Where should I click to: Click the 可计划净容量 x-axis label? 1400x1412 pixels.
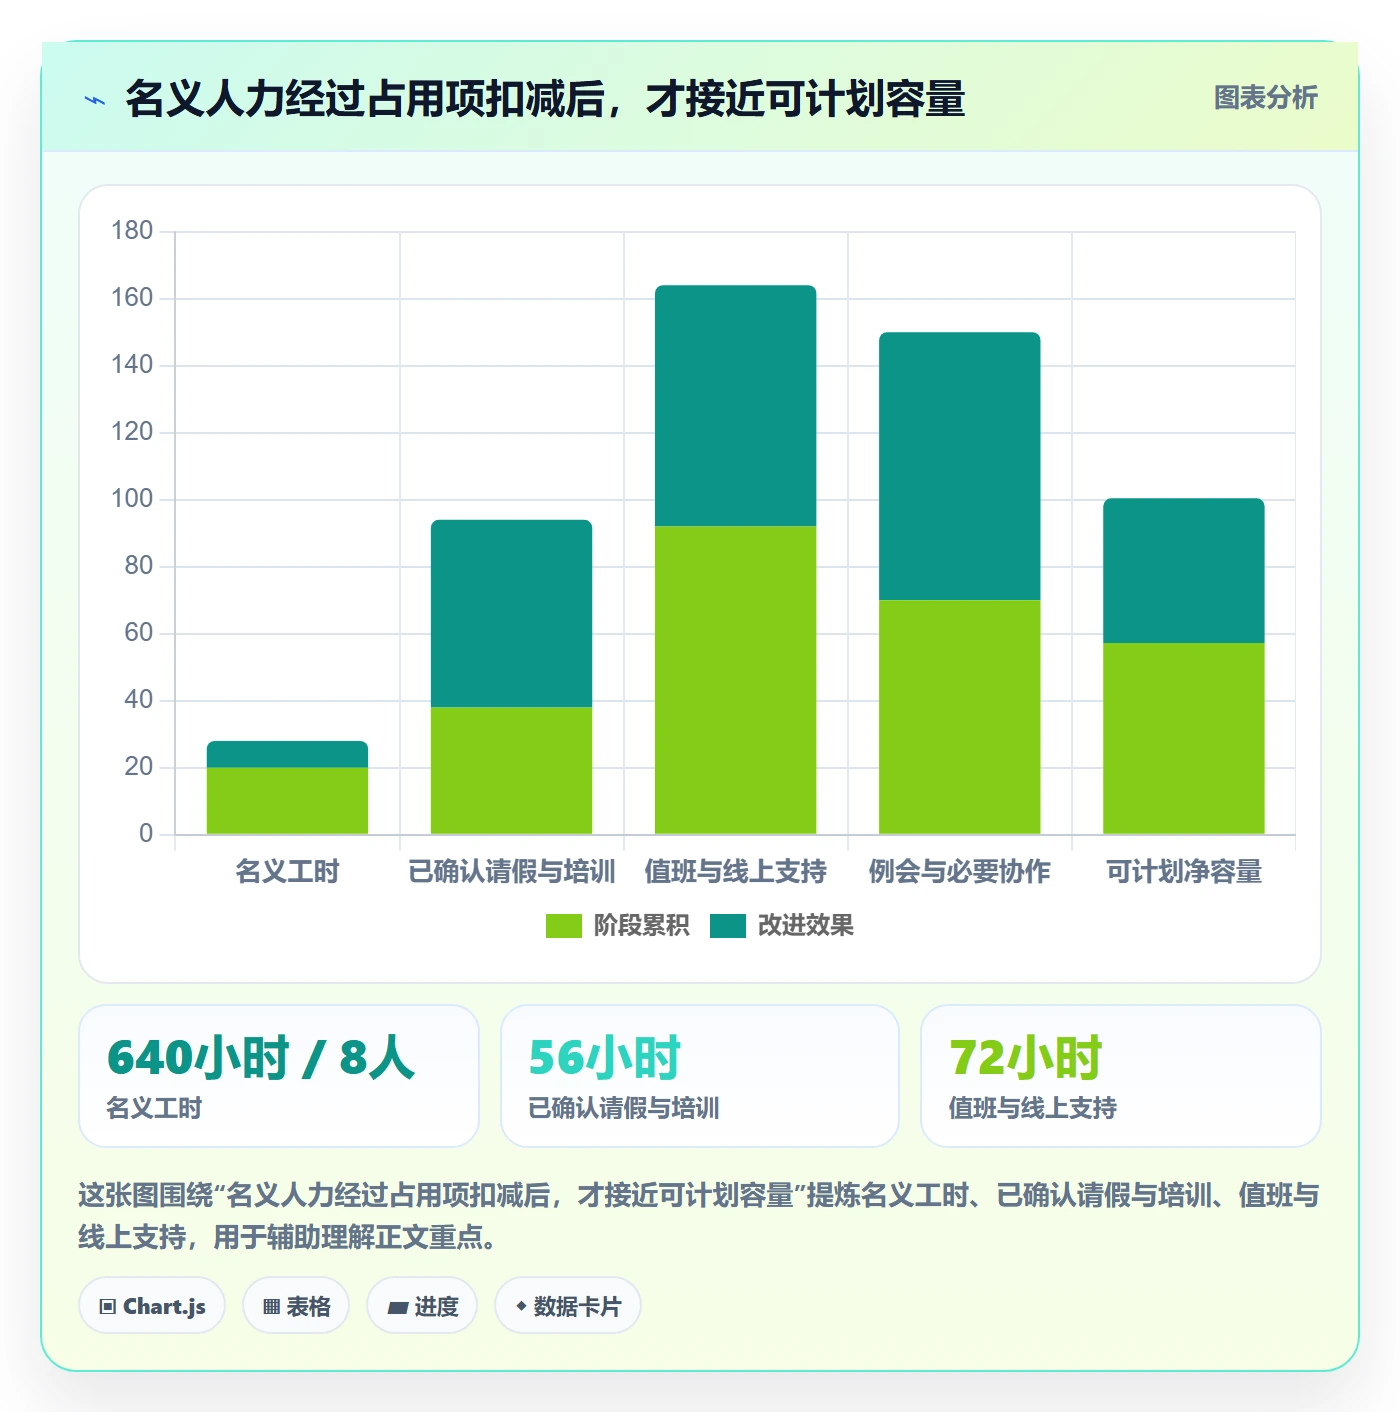tap(1183, 872)
